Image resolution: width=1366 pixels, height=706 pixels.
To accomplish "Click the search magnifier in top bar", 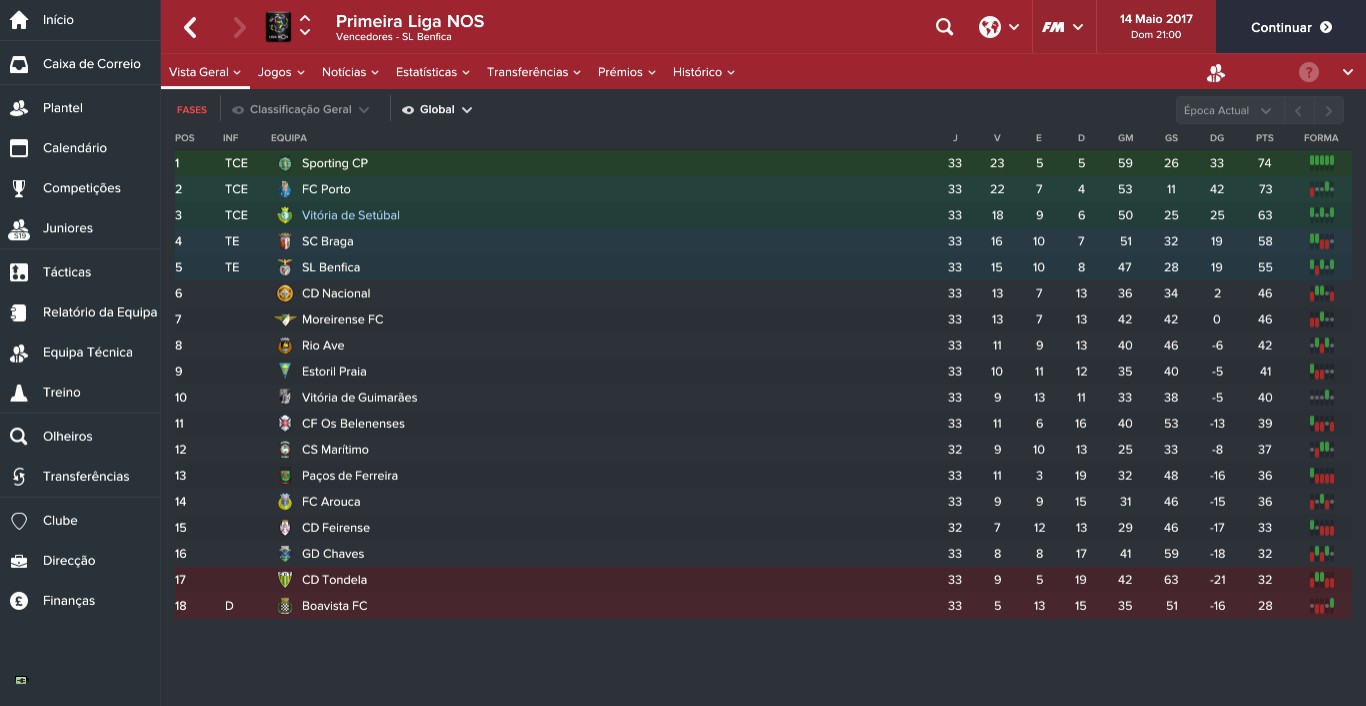I will (944, 28).
